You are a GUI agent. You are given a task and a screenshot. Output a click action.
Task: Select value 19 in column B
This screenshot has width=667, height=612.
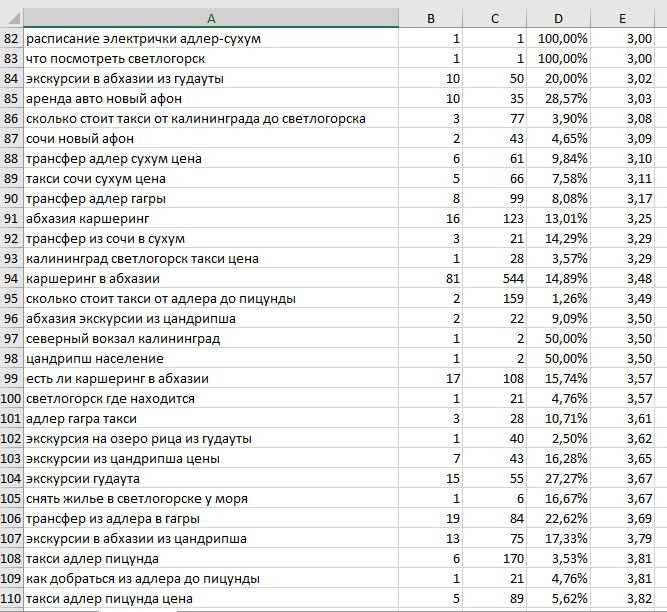430,518
